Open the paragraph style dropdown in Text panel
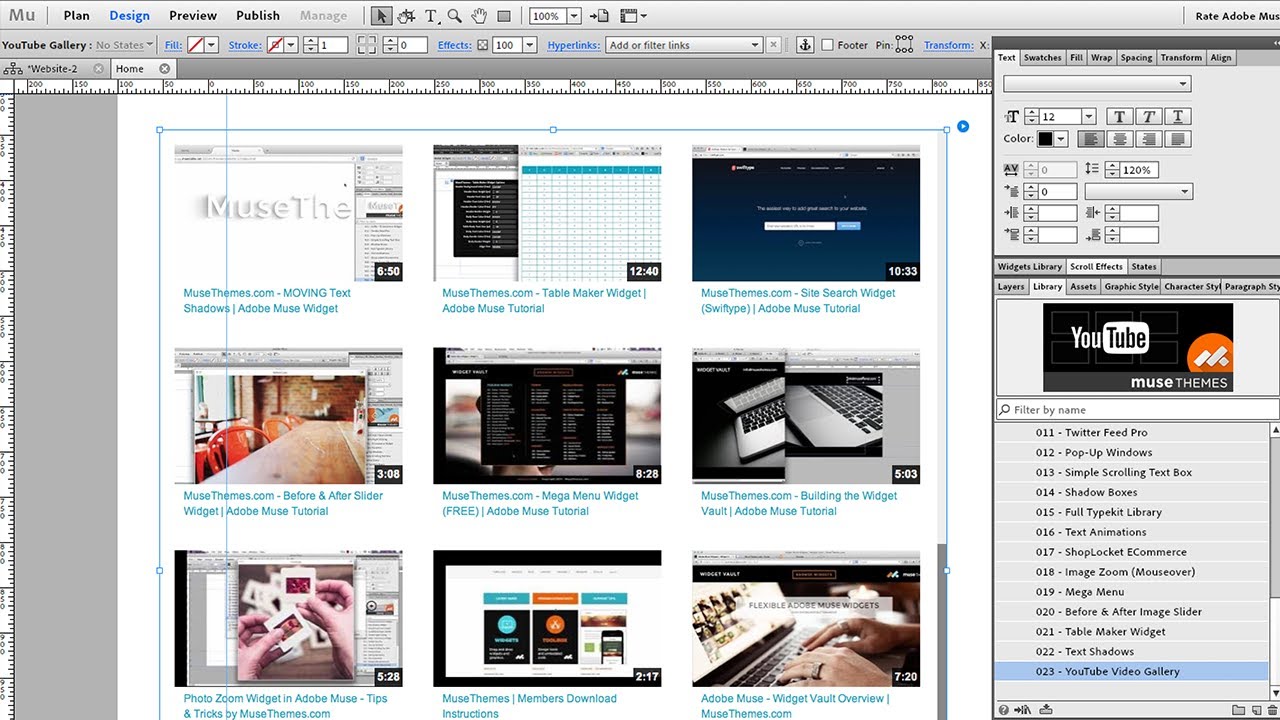 tap(1138, 191)
